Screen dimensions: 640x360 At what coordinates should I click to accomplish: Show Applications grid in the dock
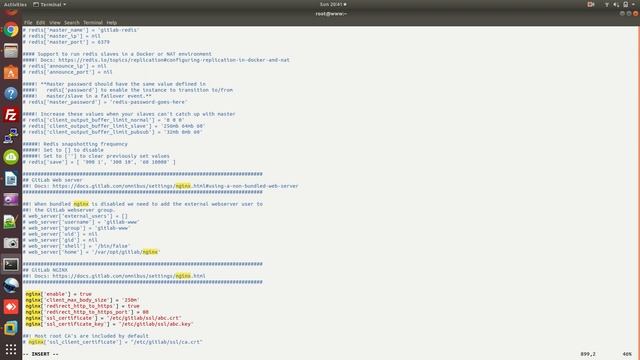coord(11,349)
